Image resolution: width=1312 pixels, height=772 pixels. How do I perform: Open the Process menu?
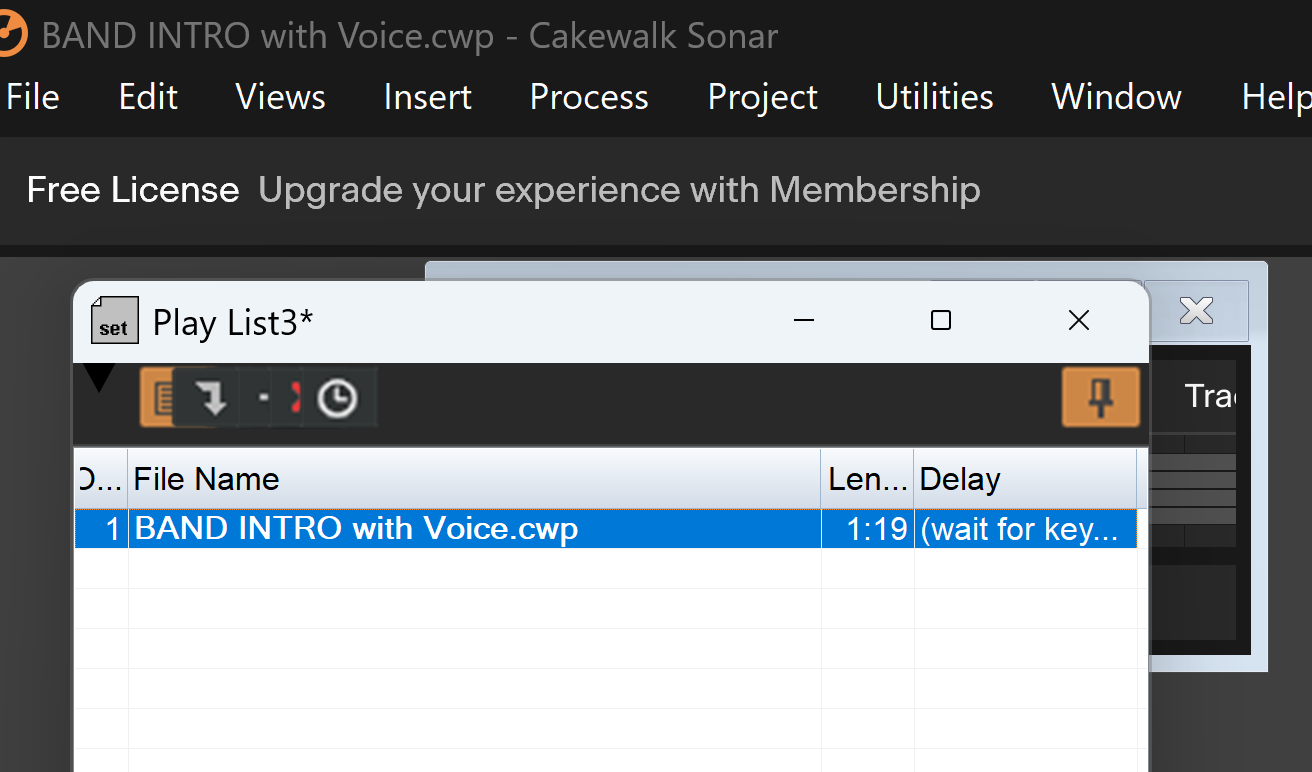[x=589, y=97]
